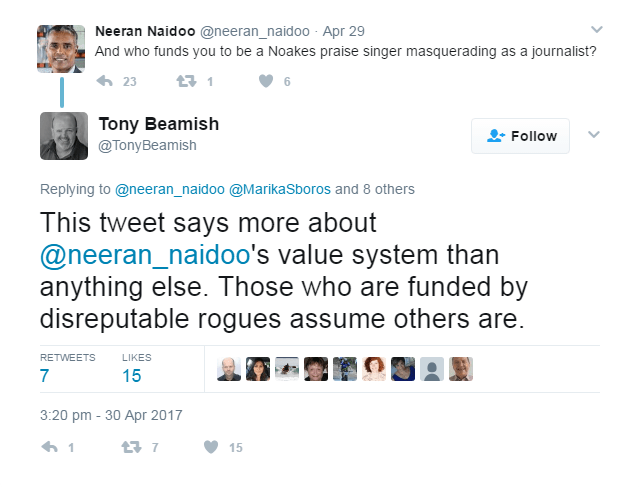
Task: Open more options chevron beside Follow
Action: point(593,135)
